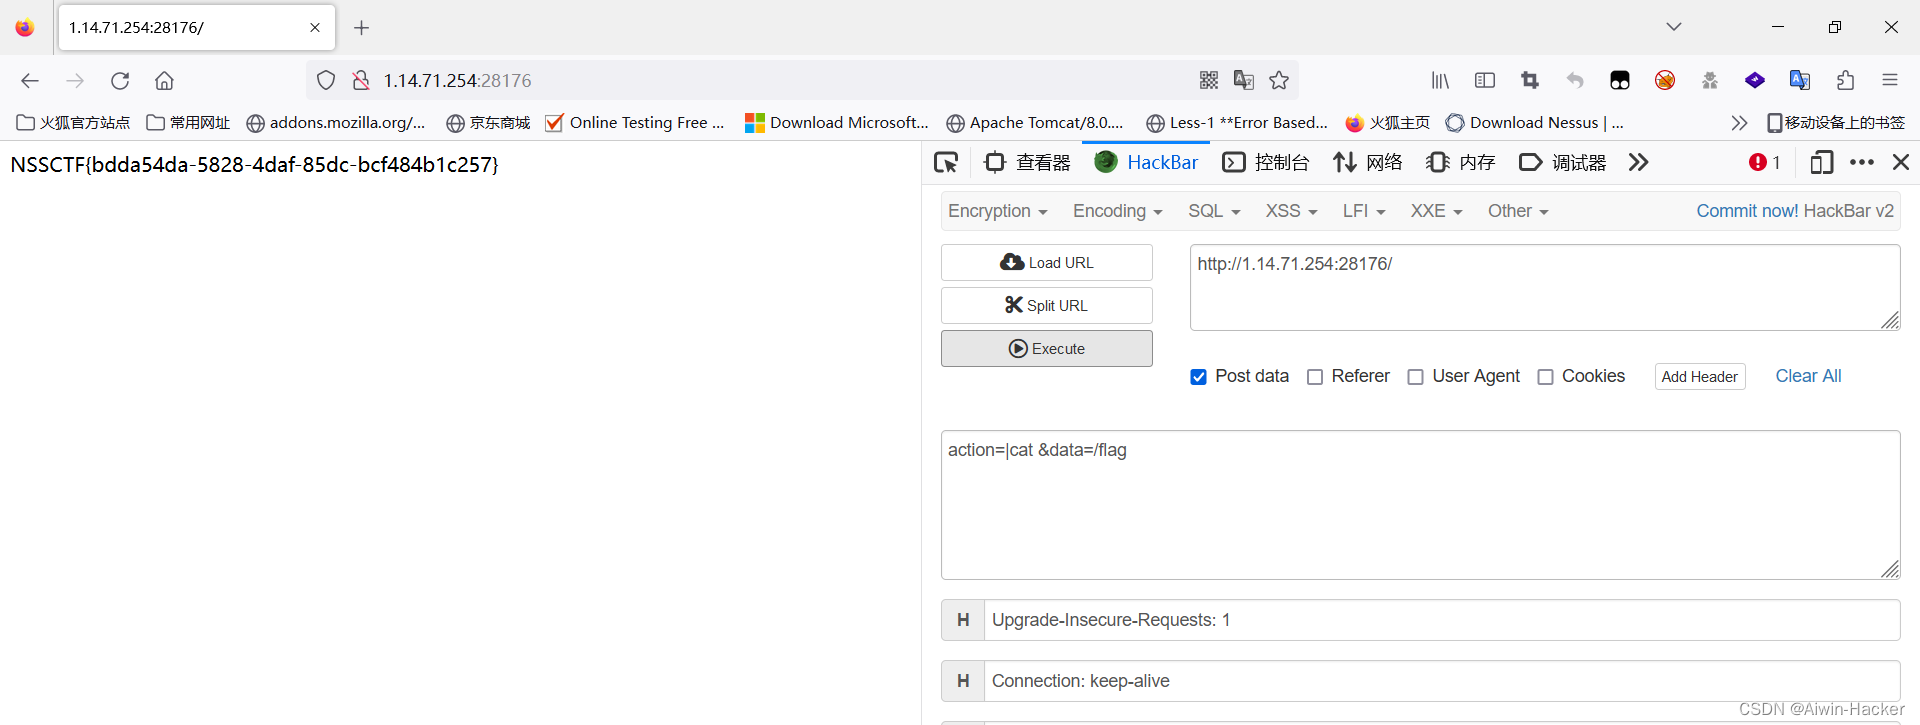Open the Online Testing Free bookmark
The image size is (1920, 725).
click(635, 123)
